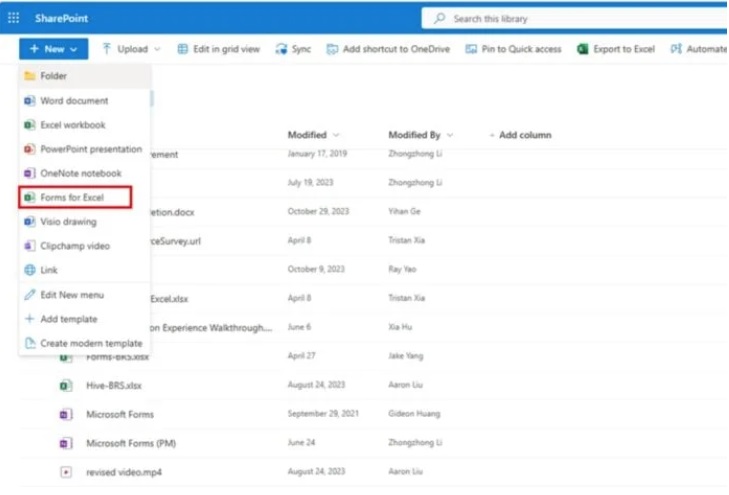Choose Export to Excel
The width and height of the screenshot is (729, 495).
pyautogui.click(x=624, y=49)
